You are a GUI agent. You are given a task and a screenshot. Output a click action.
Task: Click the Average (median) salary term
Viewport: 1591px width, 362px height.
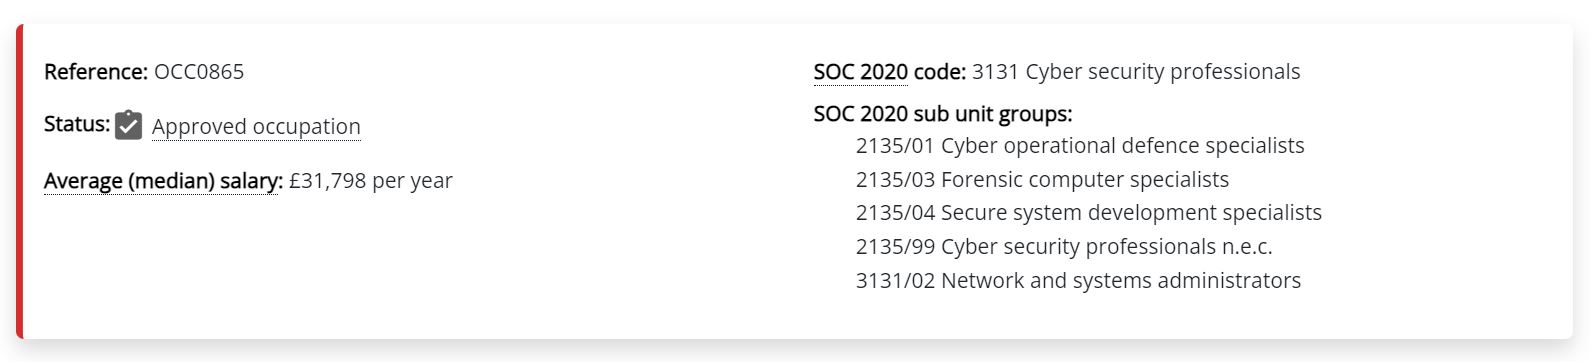163,181
